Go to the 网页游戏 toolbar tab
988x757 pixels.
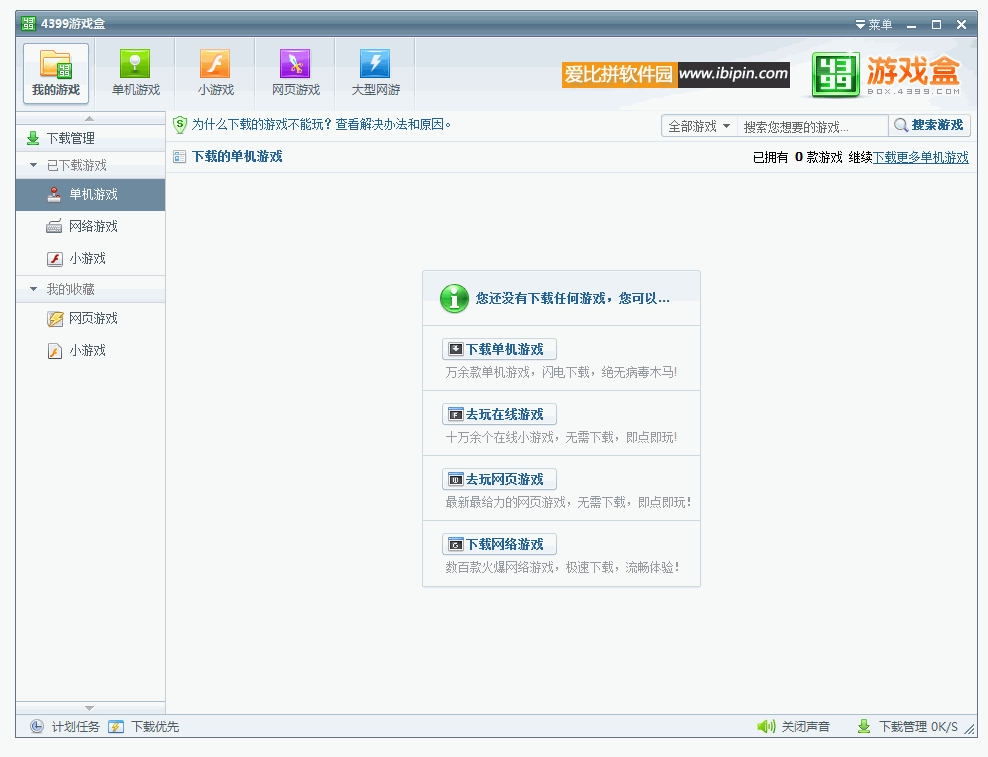coord(296,73)
